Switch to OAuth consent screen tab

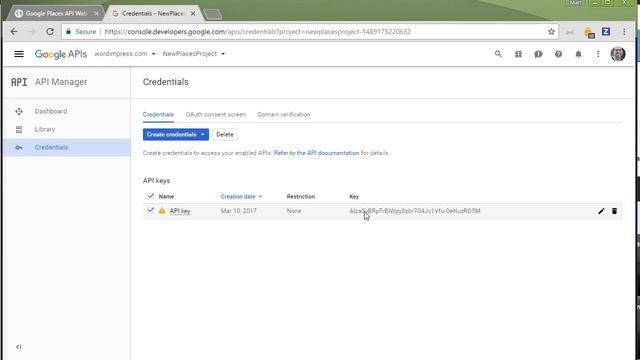click(216, 115)
